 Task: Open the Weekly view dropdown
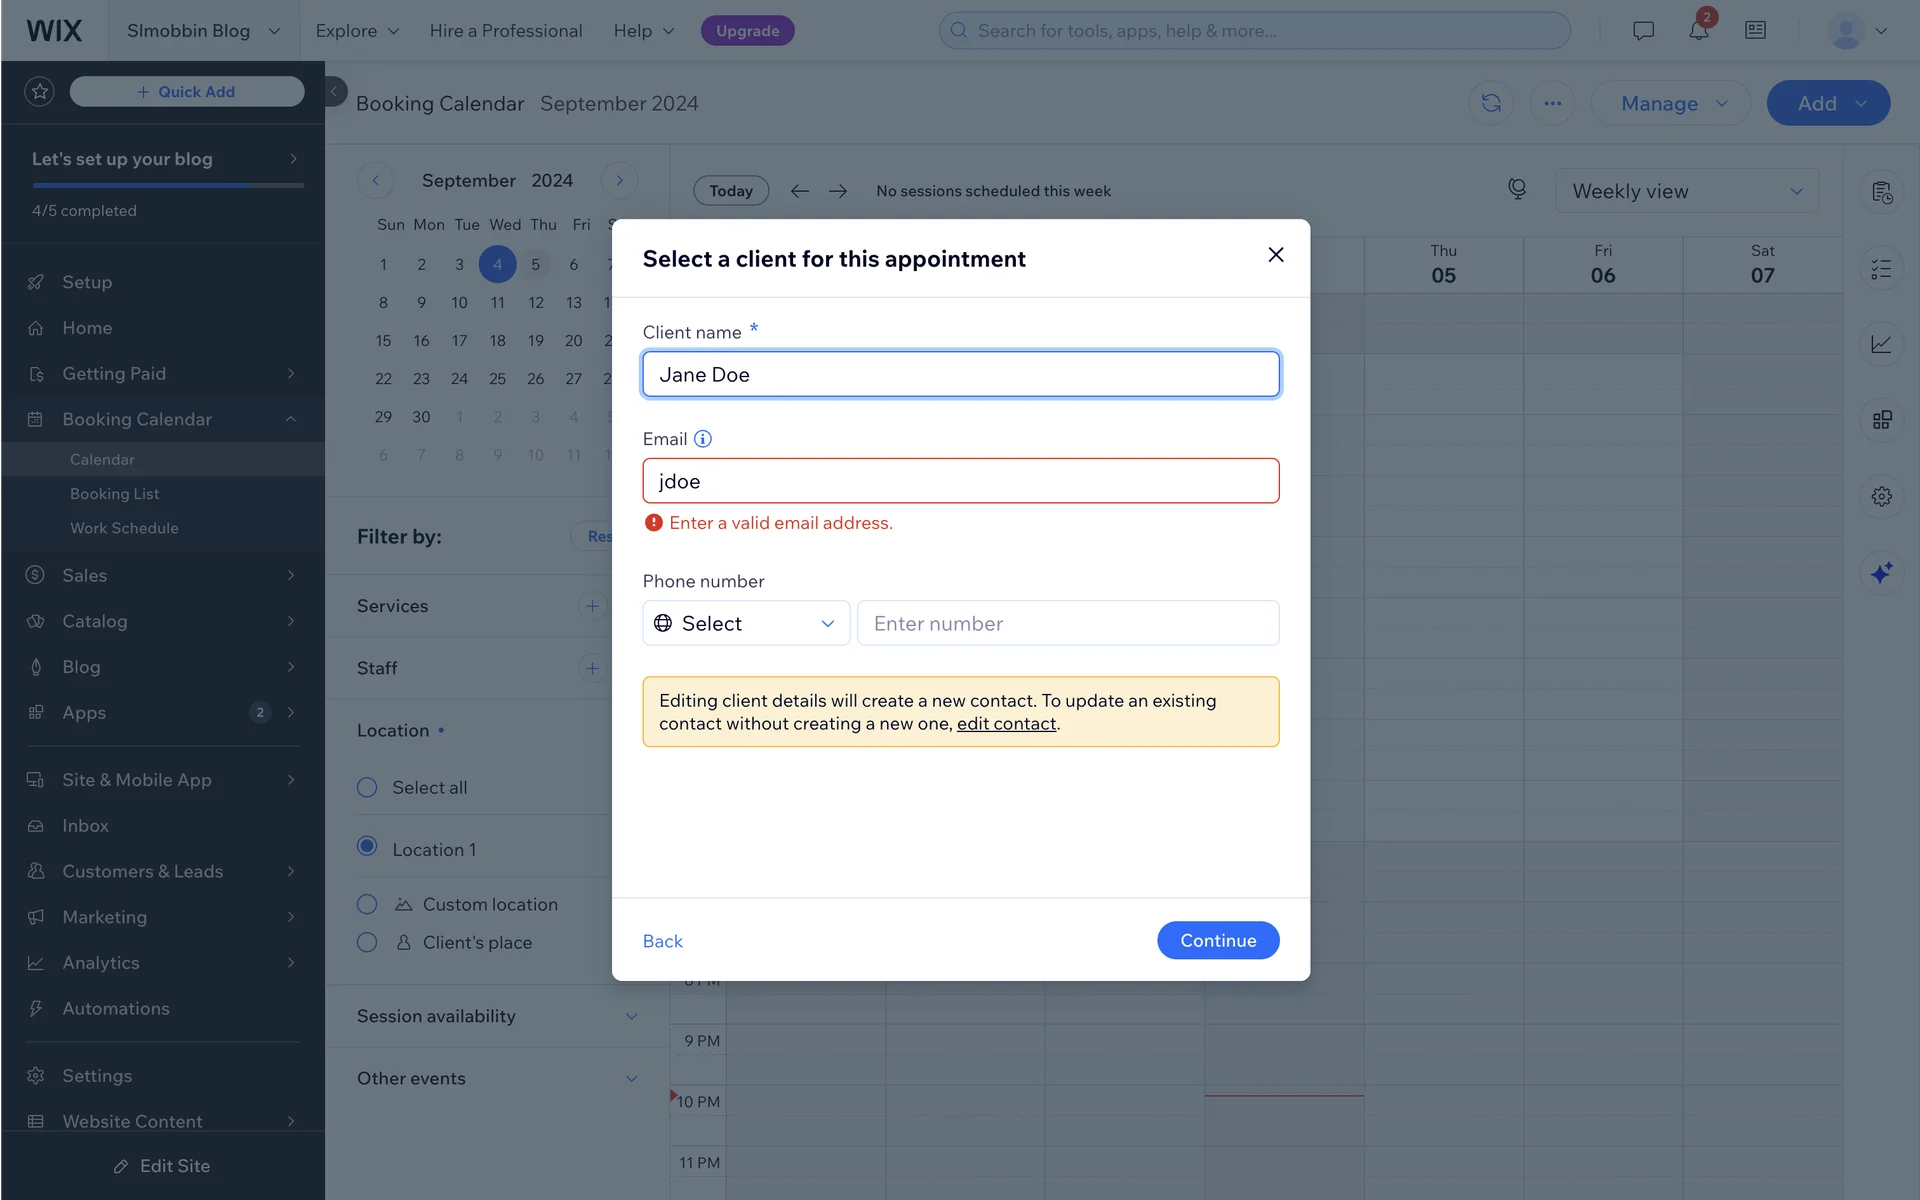[1686, 191]
